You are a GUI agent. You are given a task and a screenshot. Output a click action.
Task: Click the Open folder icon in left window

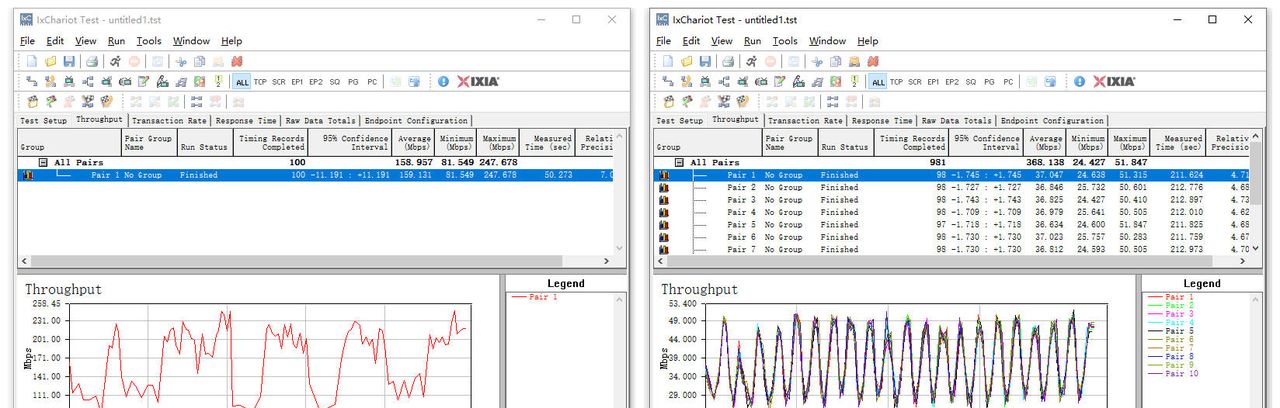tap(50, 61)
